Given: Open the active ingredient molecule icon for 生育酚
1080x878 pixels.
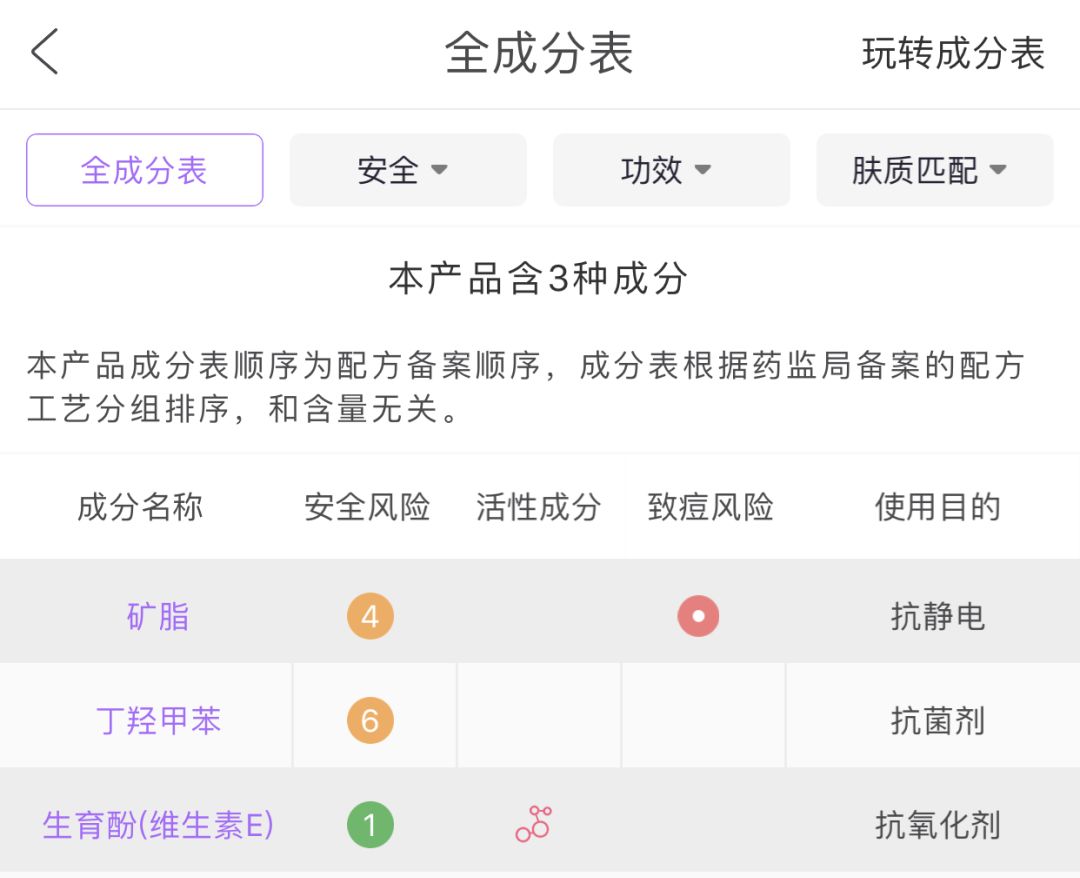Looking at the screenshot, I should [533, 824].
